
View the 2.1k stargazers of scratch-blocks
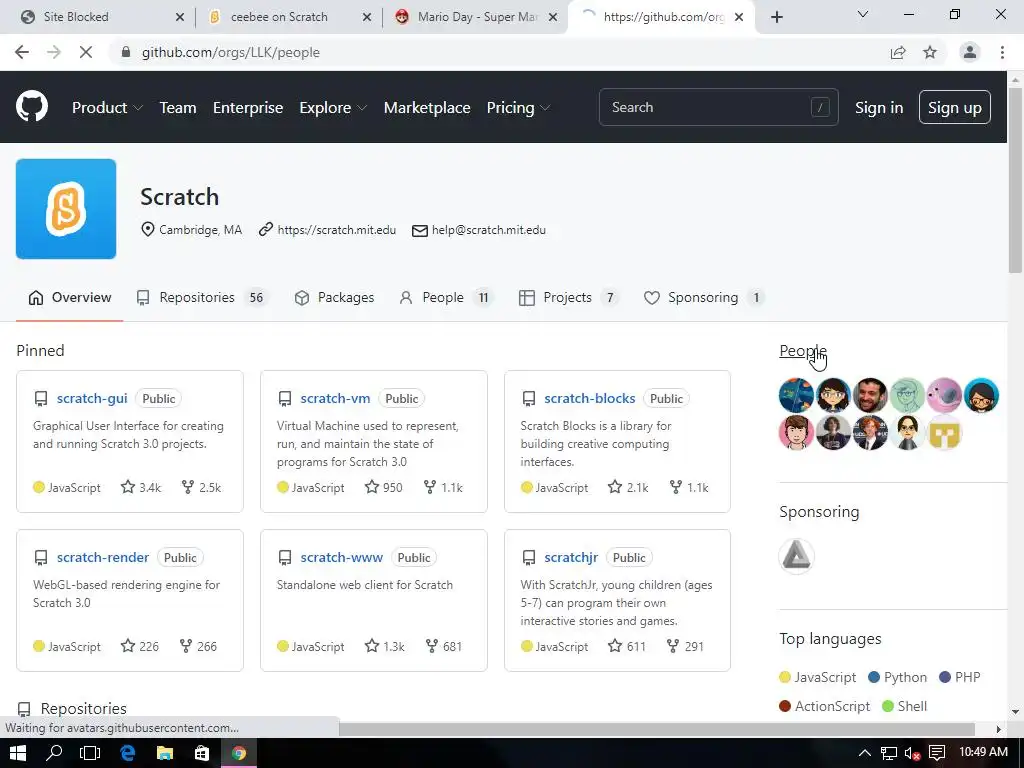tap(628, 487)
